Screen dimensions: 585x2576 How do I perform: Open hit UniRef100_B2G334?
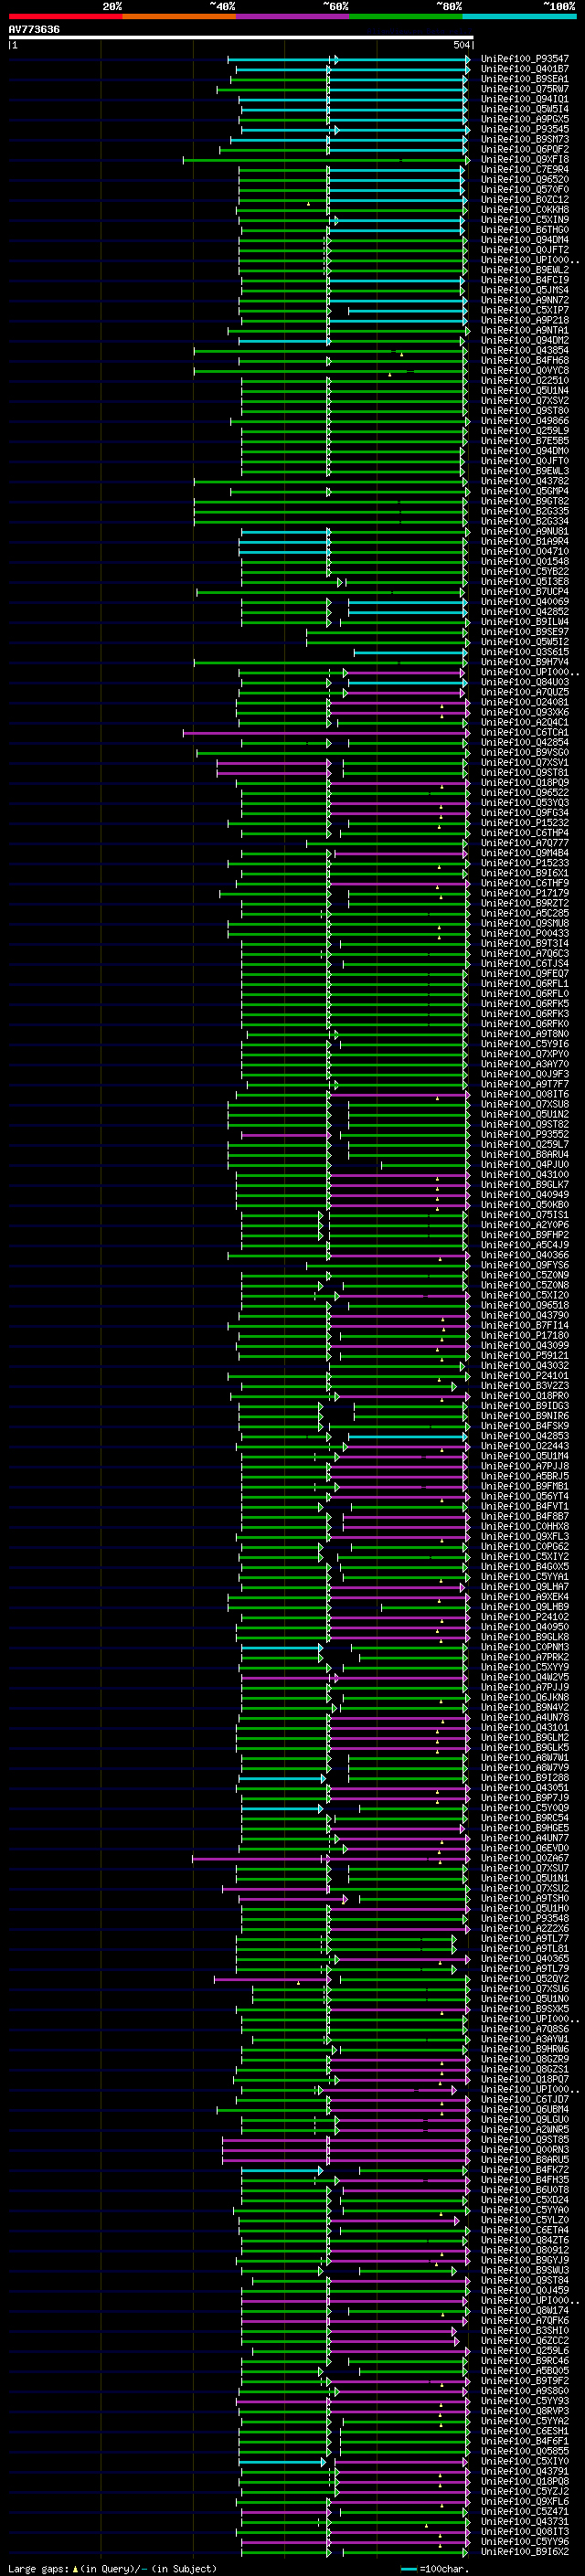point(525,522)
